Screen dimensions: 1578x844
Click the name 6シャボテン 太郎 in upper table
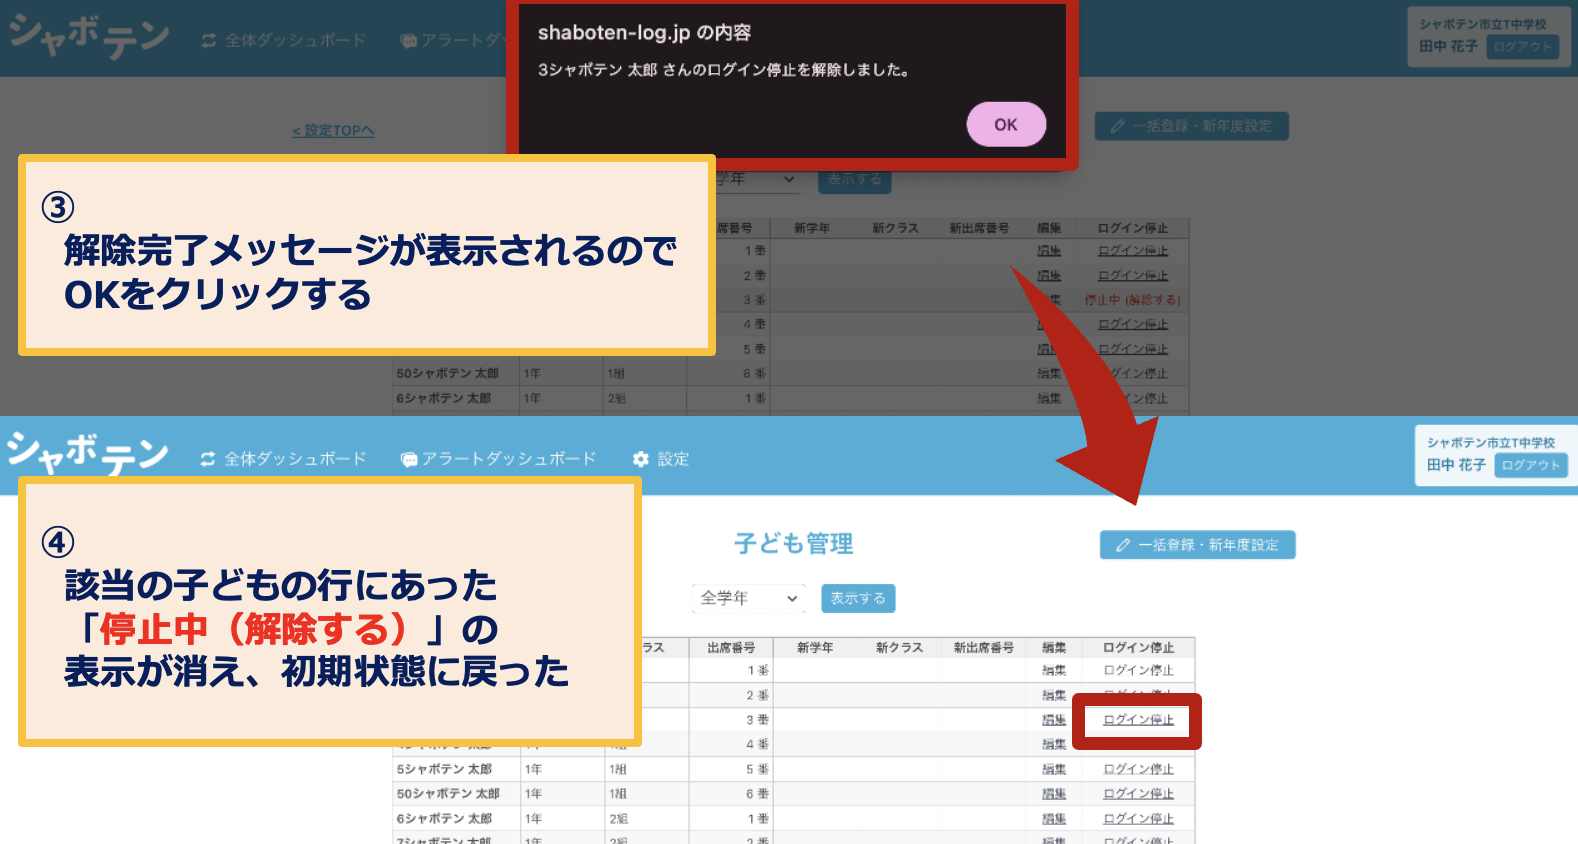pyautogui.click(x=444, y=398)
